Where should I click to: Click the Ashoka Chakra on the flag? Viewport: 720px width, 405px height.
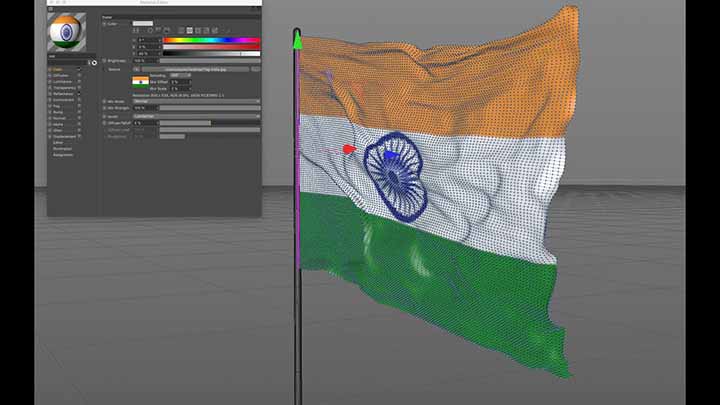(395, 178)
